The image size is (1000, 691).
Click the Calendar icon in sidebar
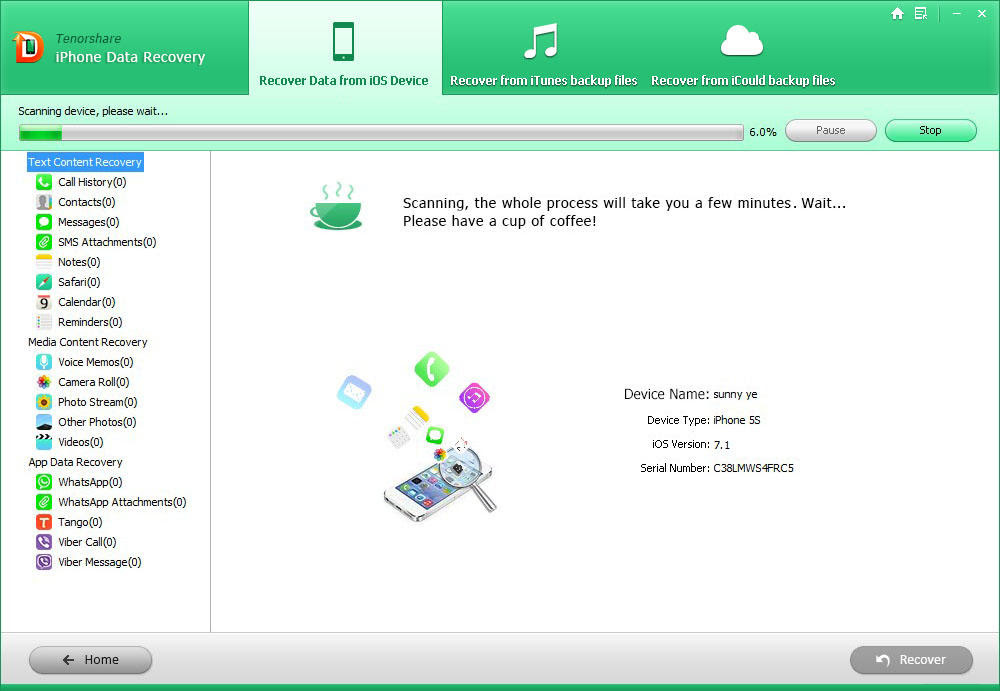(x=43, y=302)
